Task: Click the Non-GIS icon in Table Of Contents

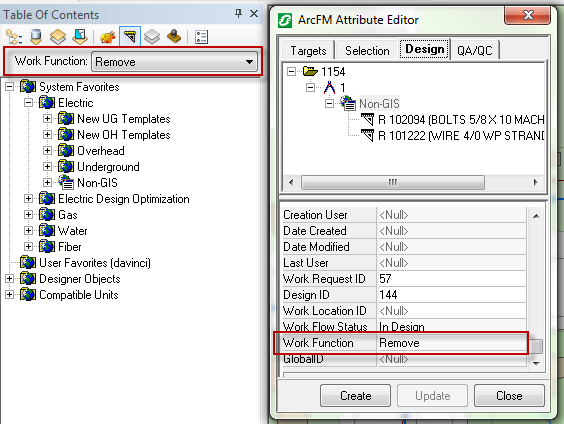Action: coord(66,182)
